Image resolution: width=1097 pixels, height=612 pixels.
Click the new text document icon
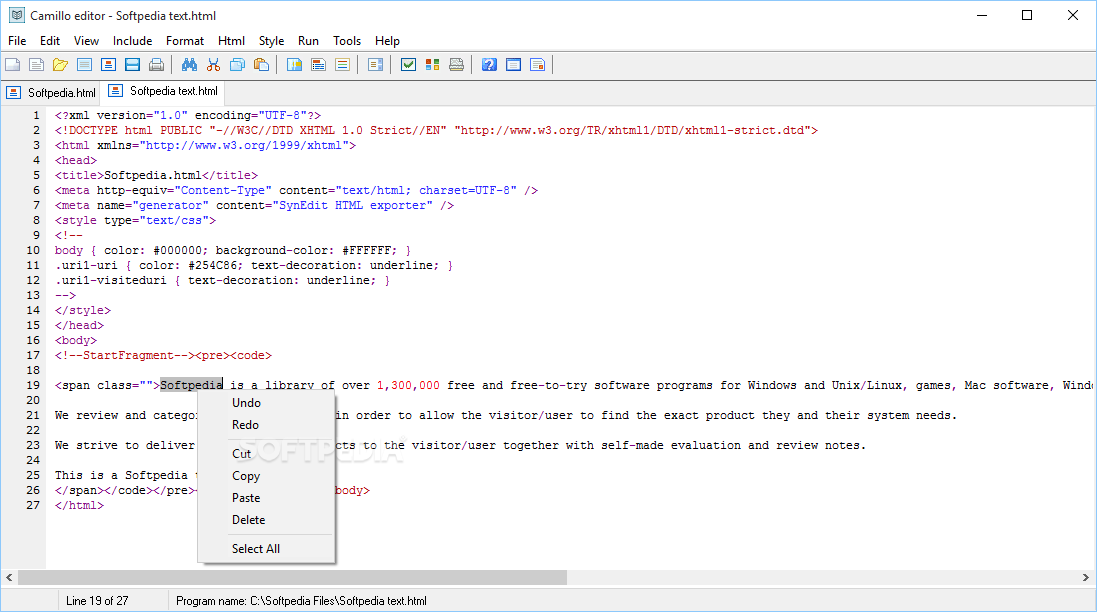point(36,65)
